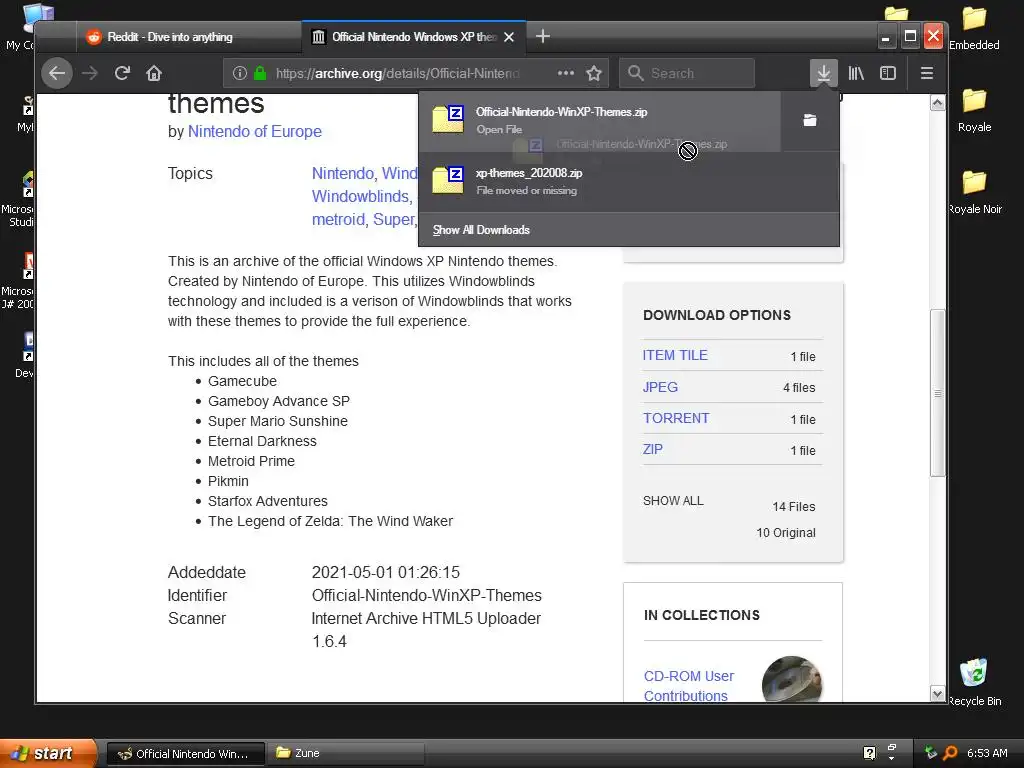This screenshot has width=1024, height=768.
Task: Click the page scrollbar down arrow
Action: 938,694
